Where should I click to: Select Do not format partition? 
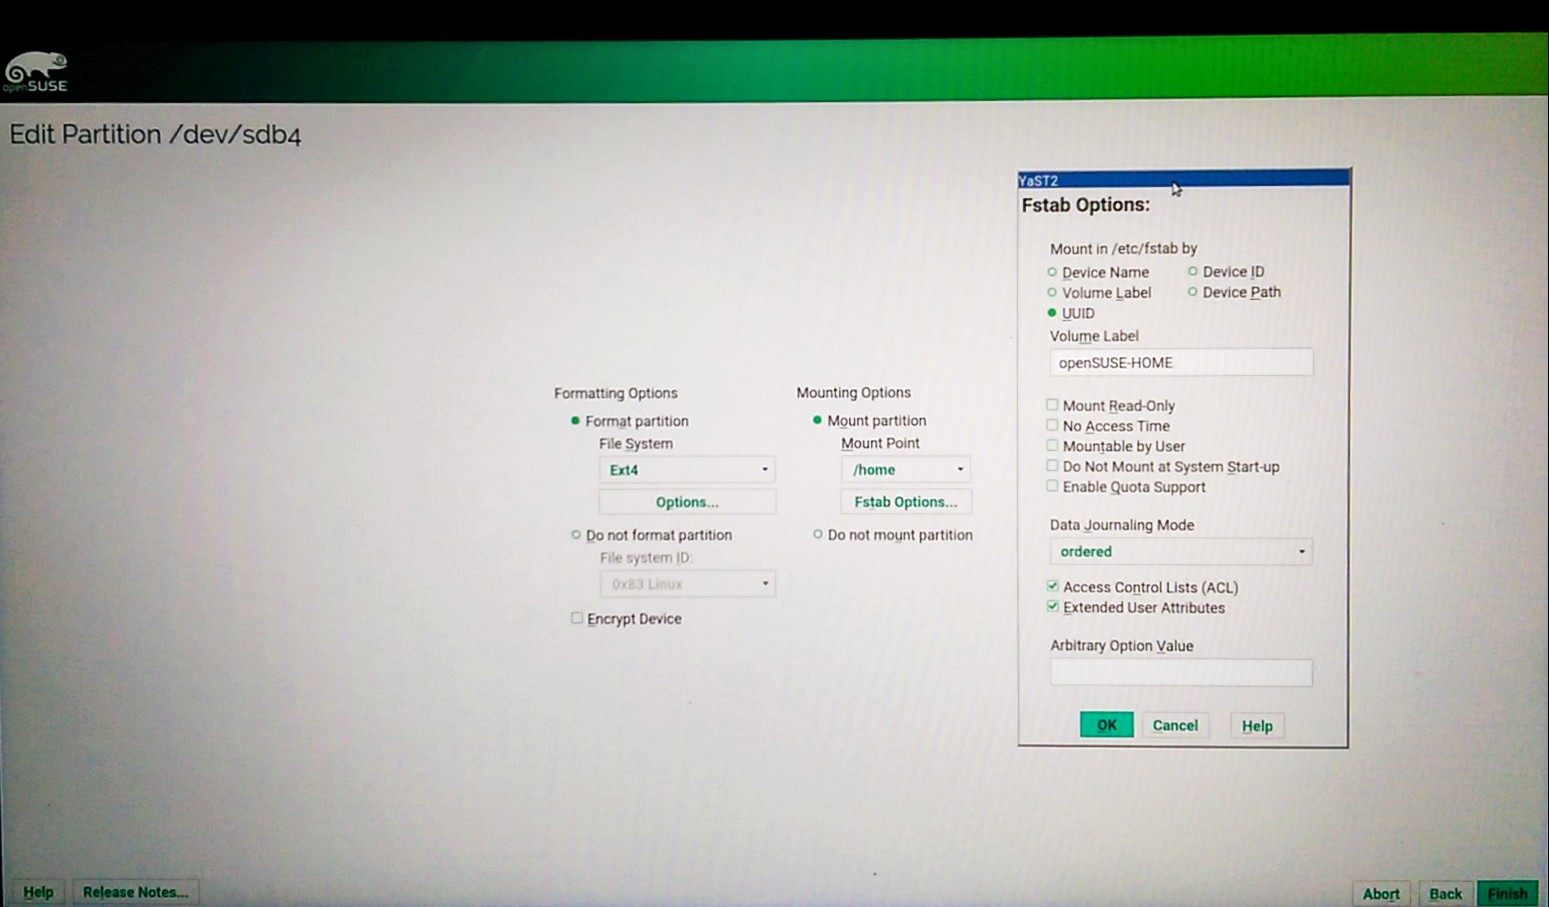576,535
